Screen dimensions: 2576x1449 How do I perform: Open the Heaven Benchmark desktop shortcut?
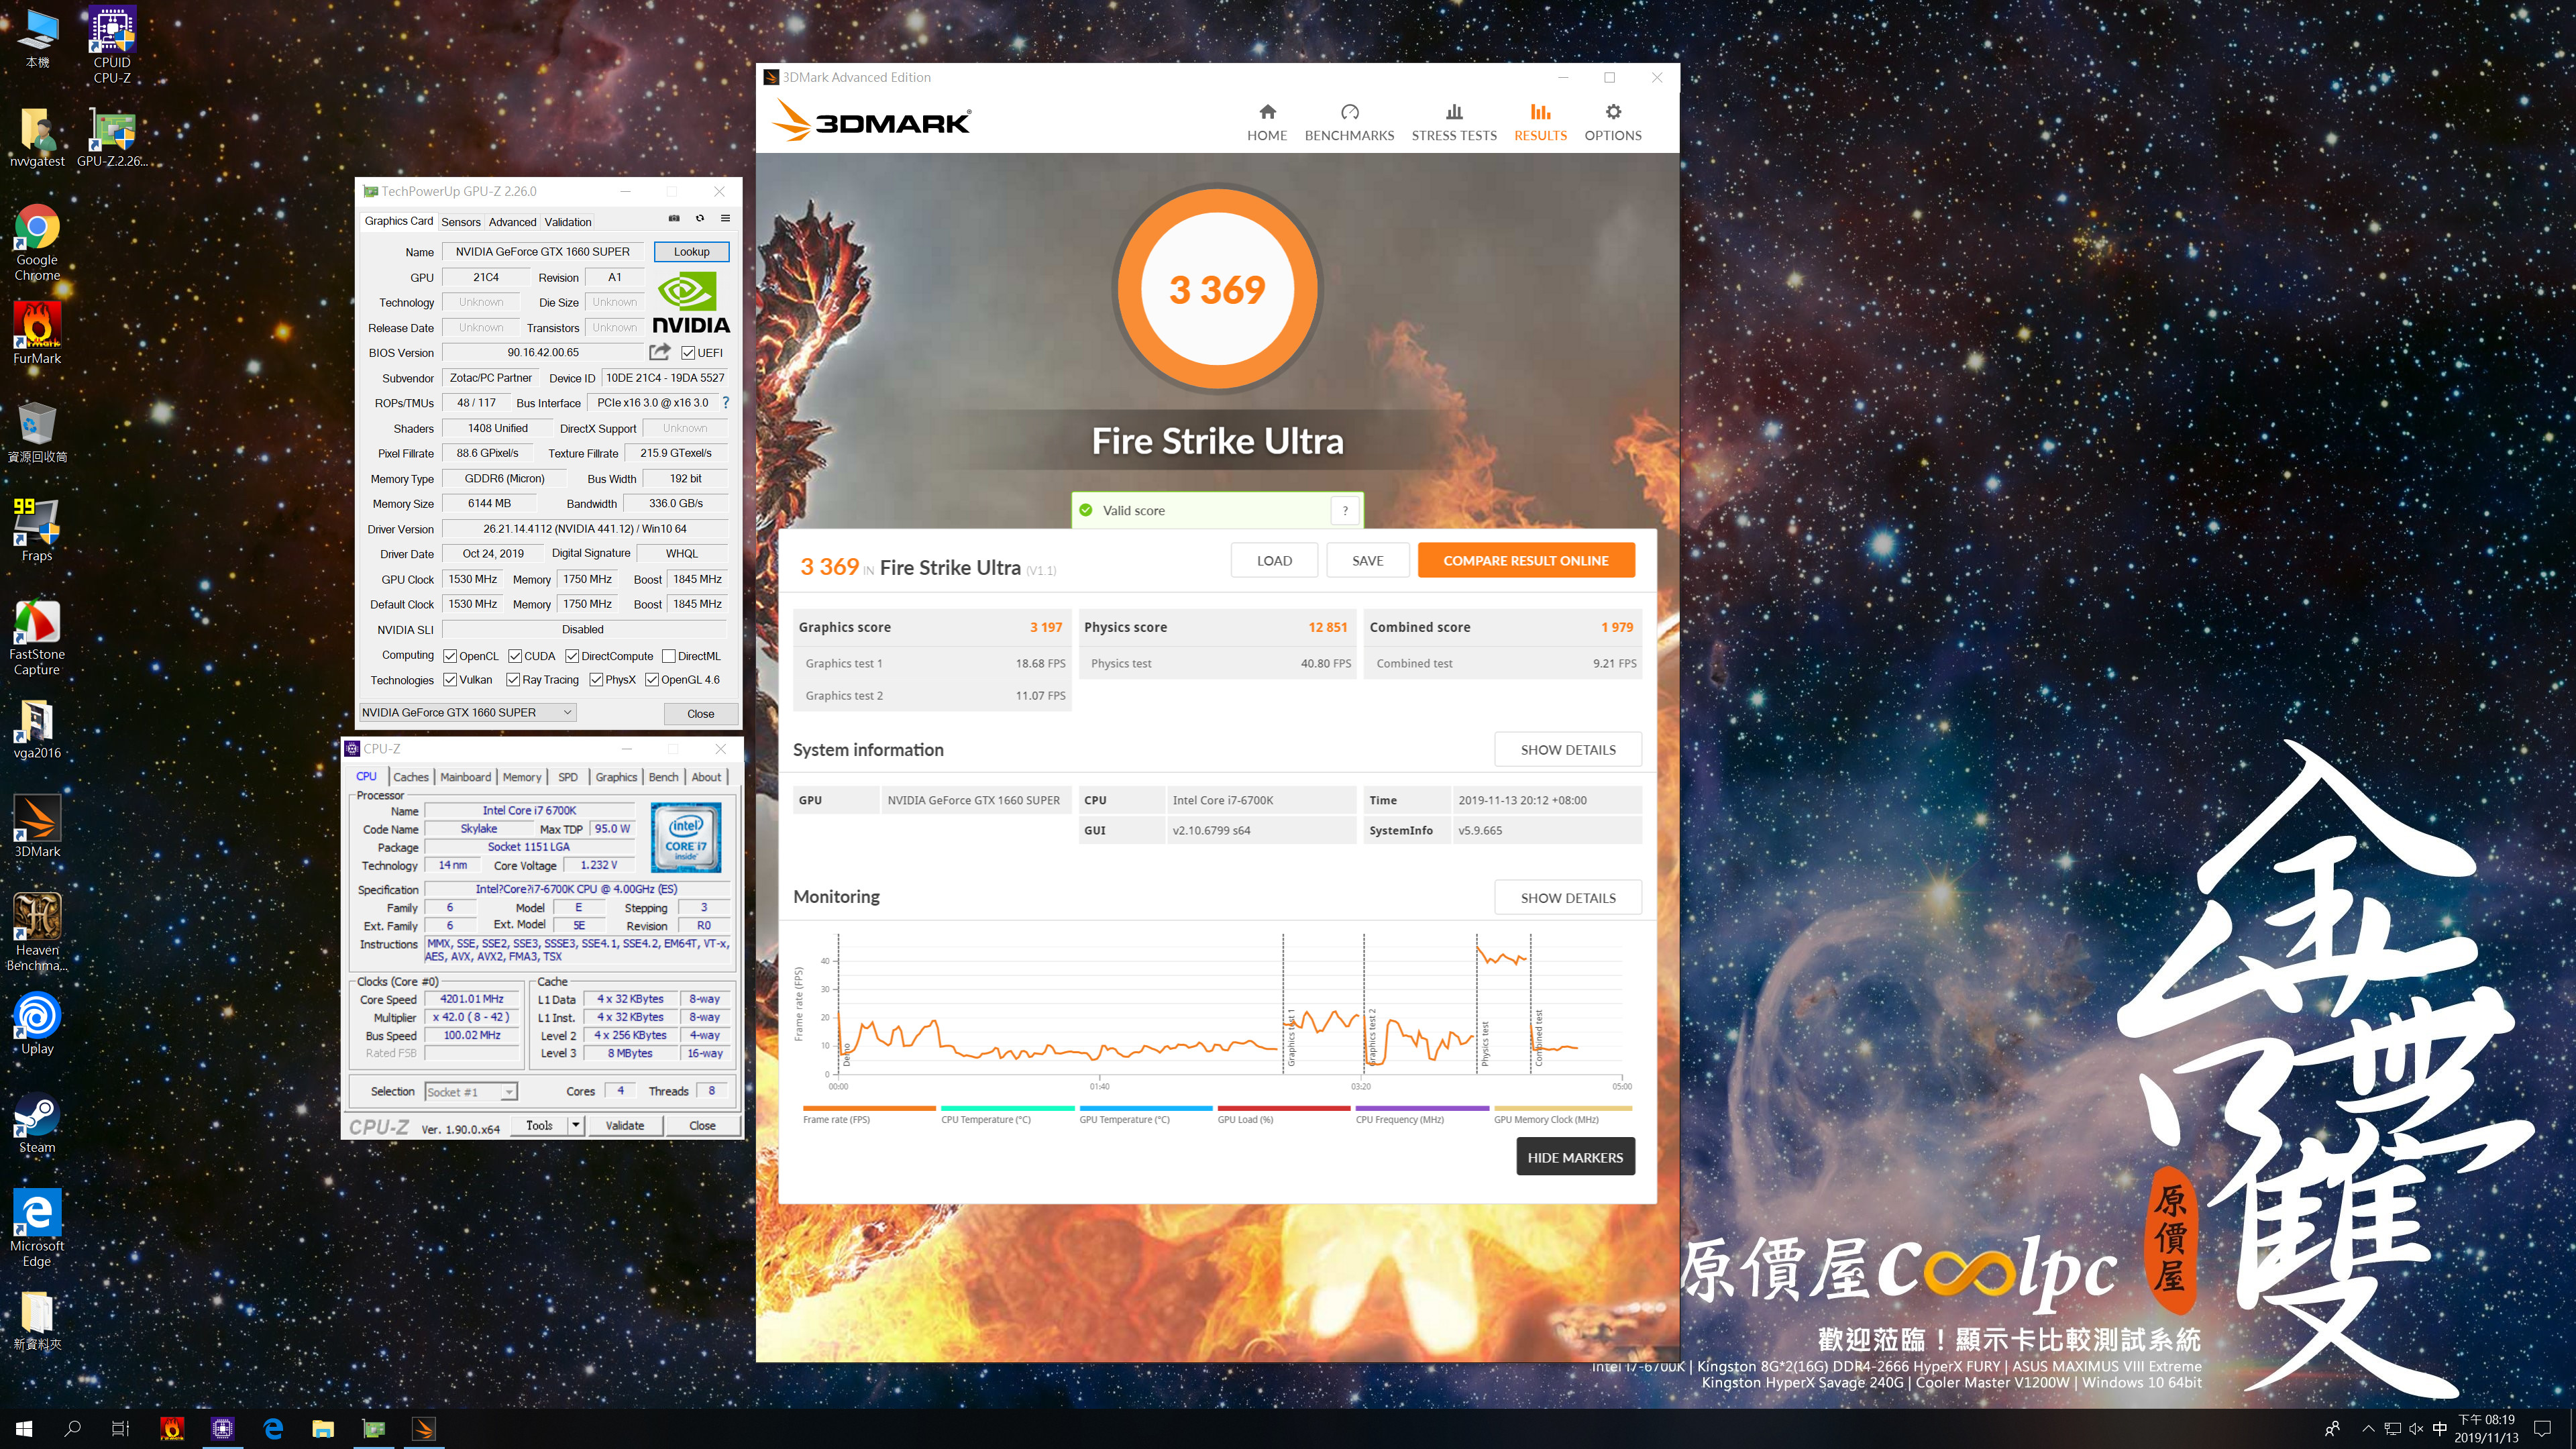click(x=37, y=932)
